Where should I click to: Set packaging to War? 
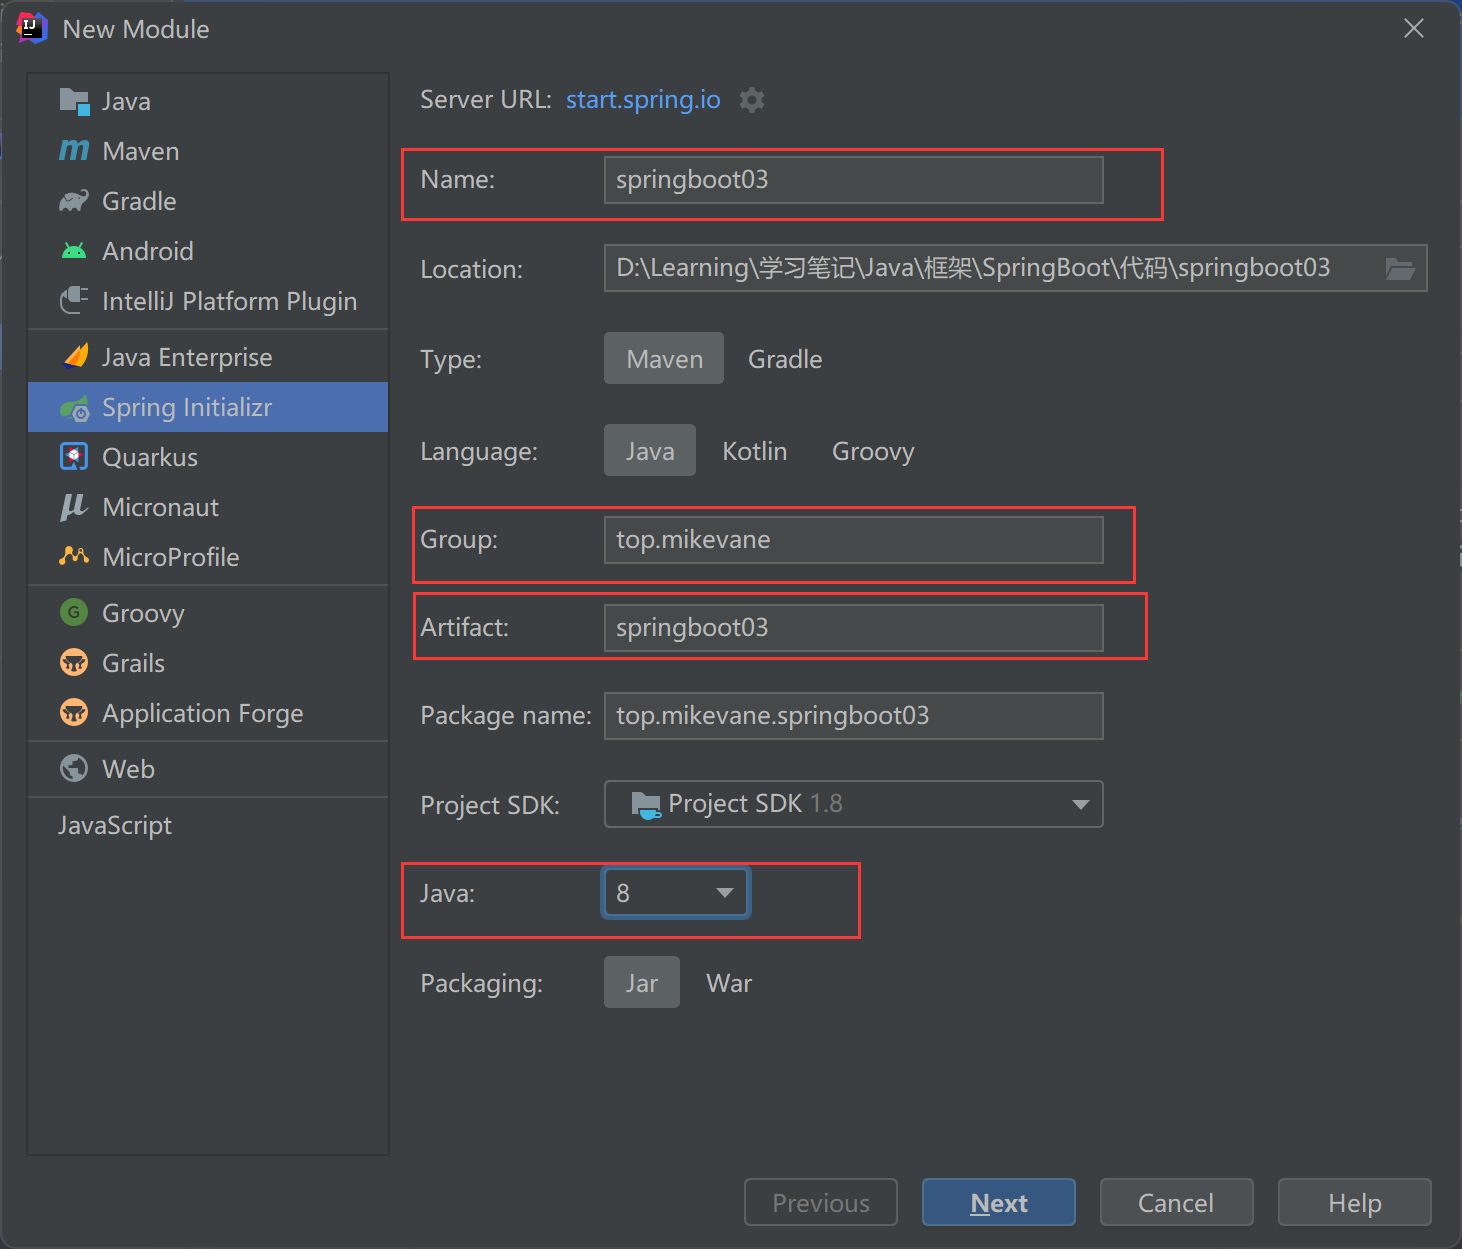tap(729, 983)
